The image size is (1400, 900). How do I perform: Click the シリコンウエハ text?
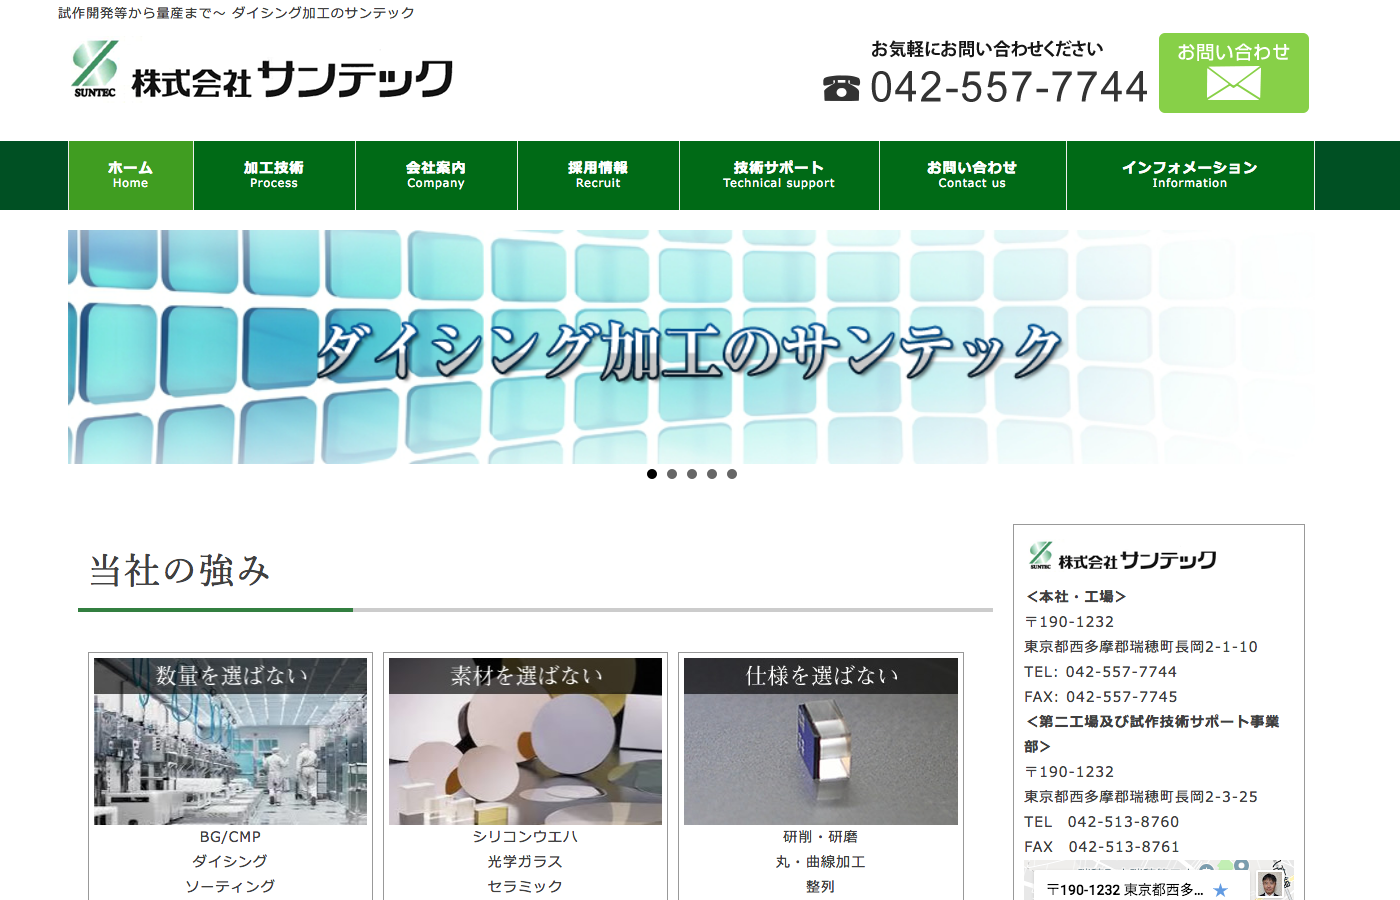525,837
